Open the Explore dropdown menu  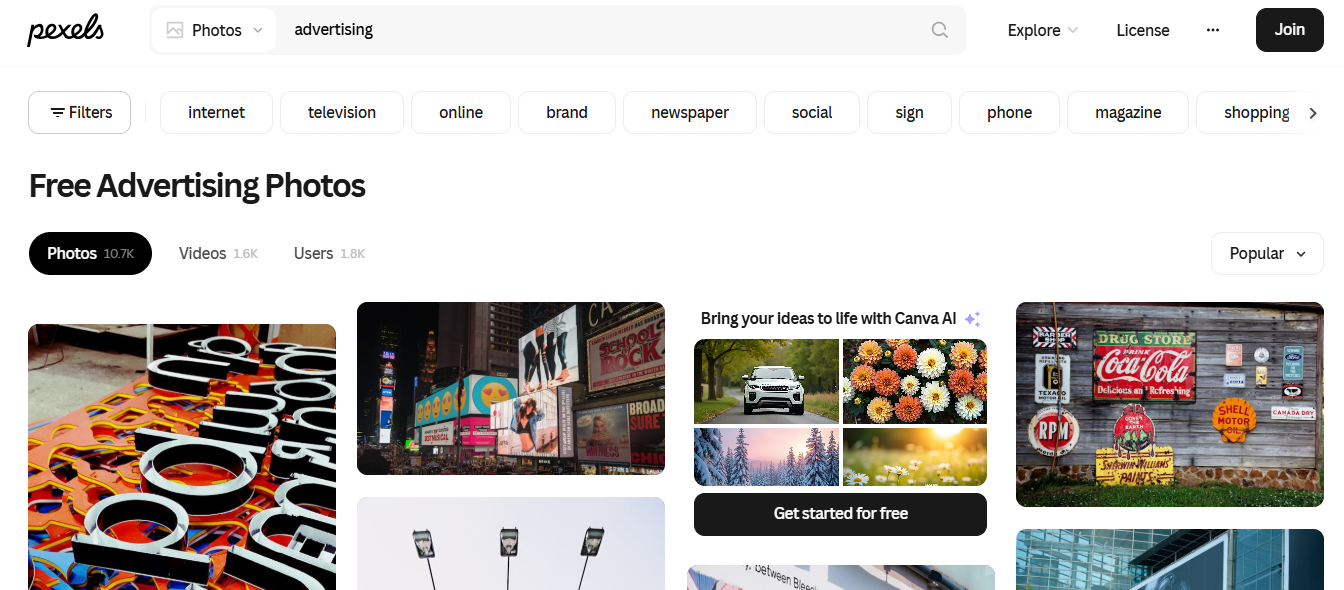pos(1035,31)
